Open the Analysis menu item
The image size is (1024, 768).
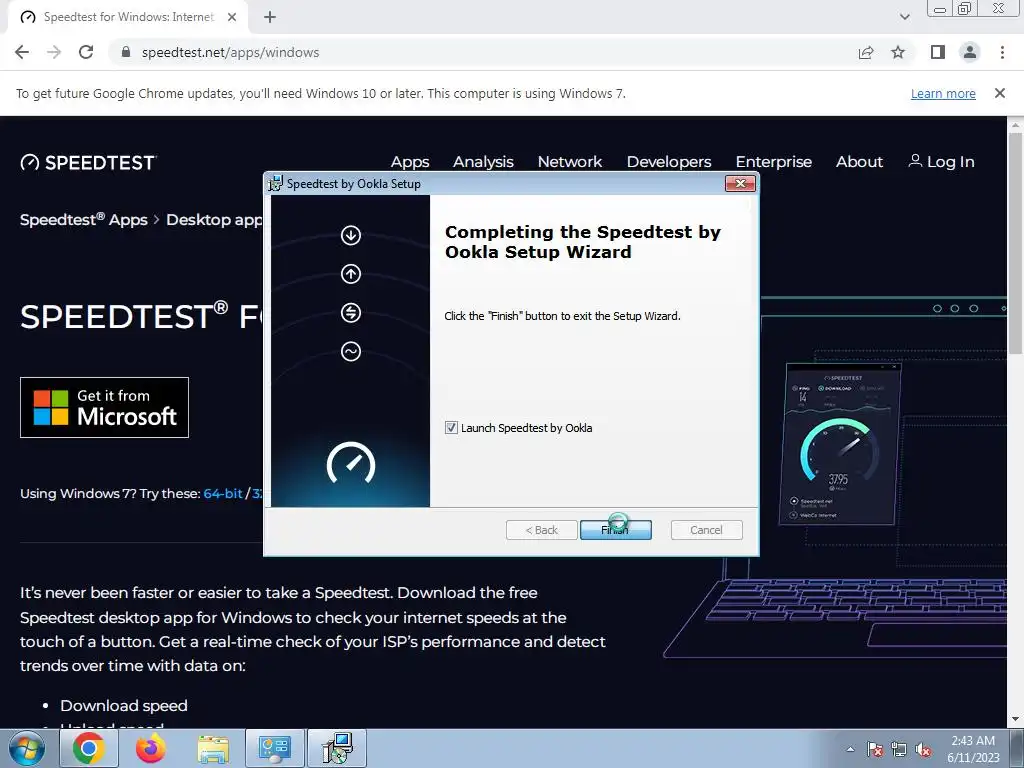(483, 161)
